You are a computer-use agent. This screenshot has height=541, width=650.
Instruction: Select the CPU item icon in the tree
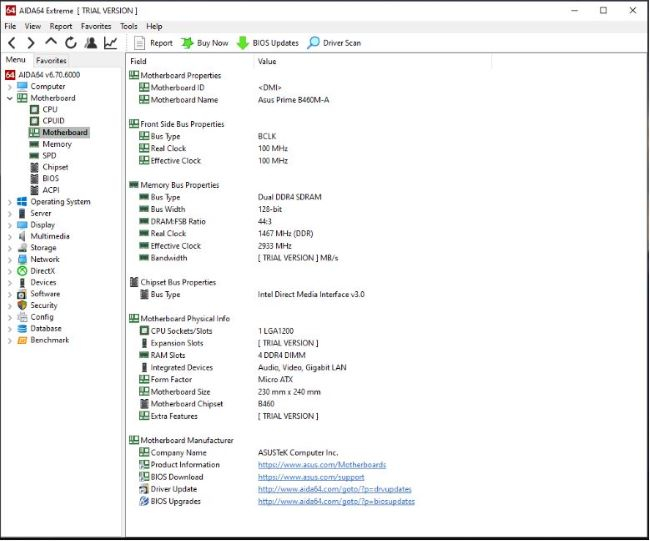coord(35,110)
